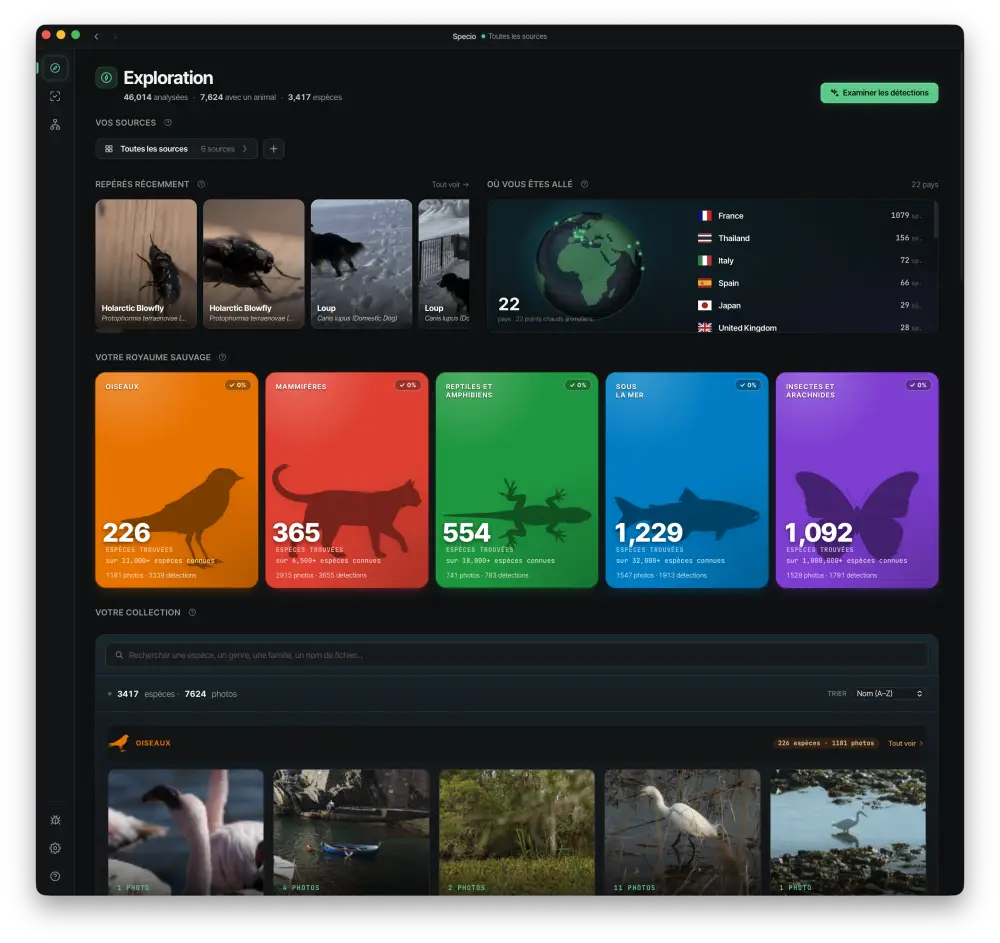Click the bug icon in the sidebar
Image resolution: width=1000 pixels, height=943 pixels.
tap(55, 821)
